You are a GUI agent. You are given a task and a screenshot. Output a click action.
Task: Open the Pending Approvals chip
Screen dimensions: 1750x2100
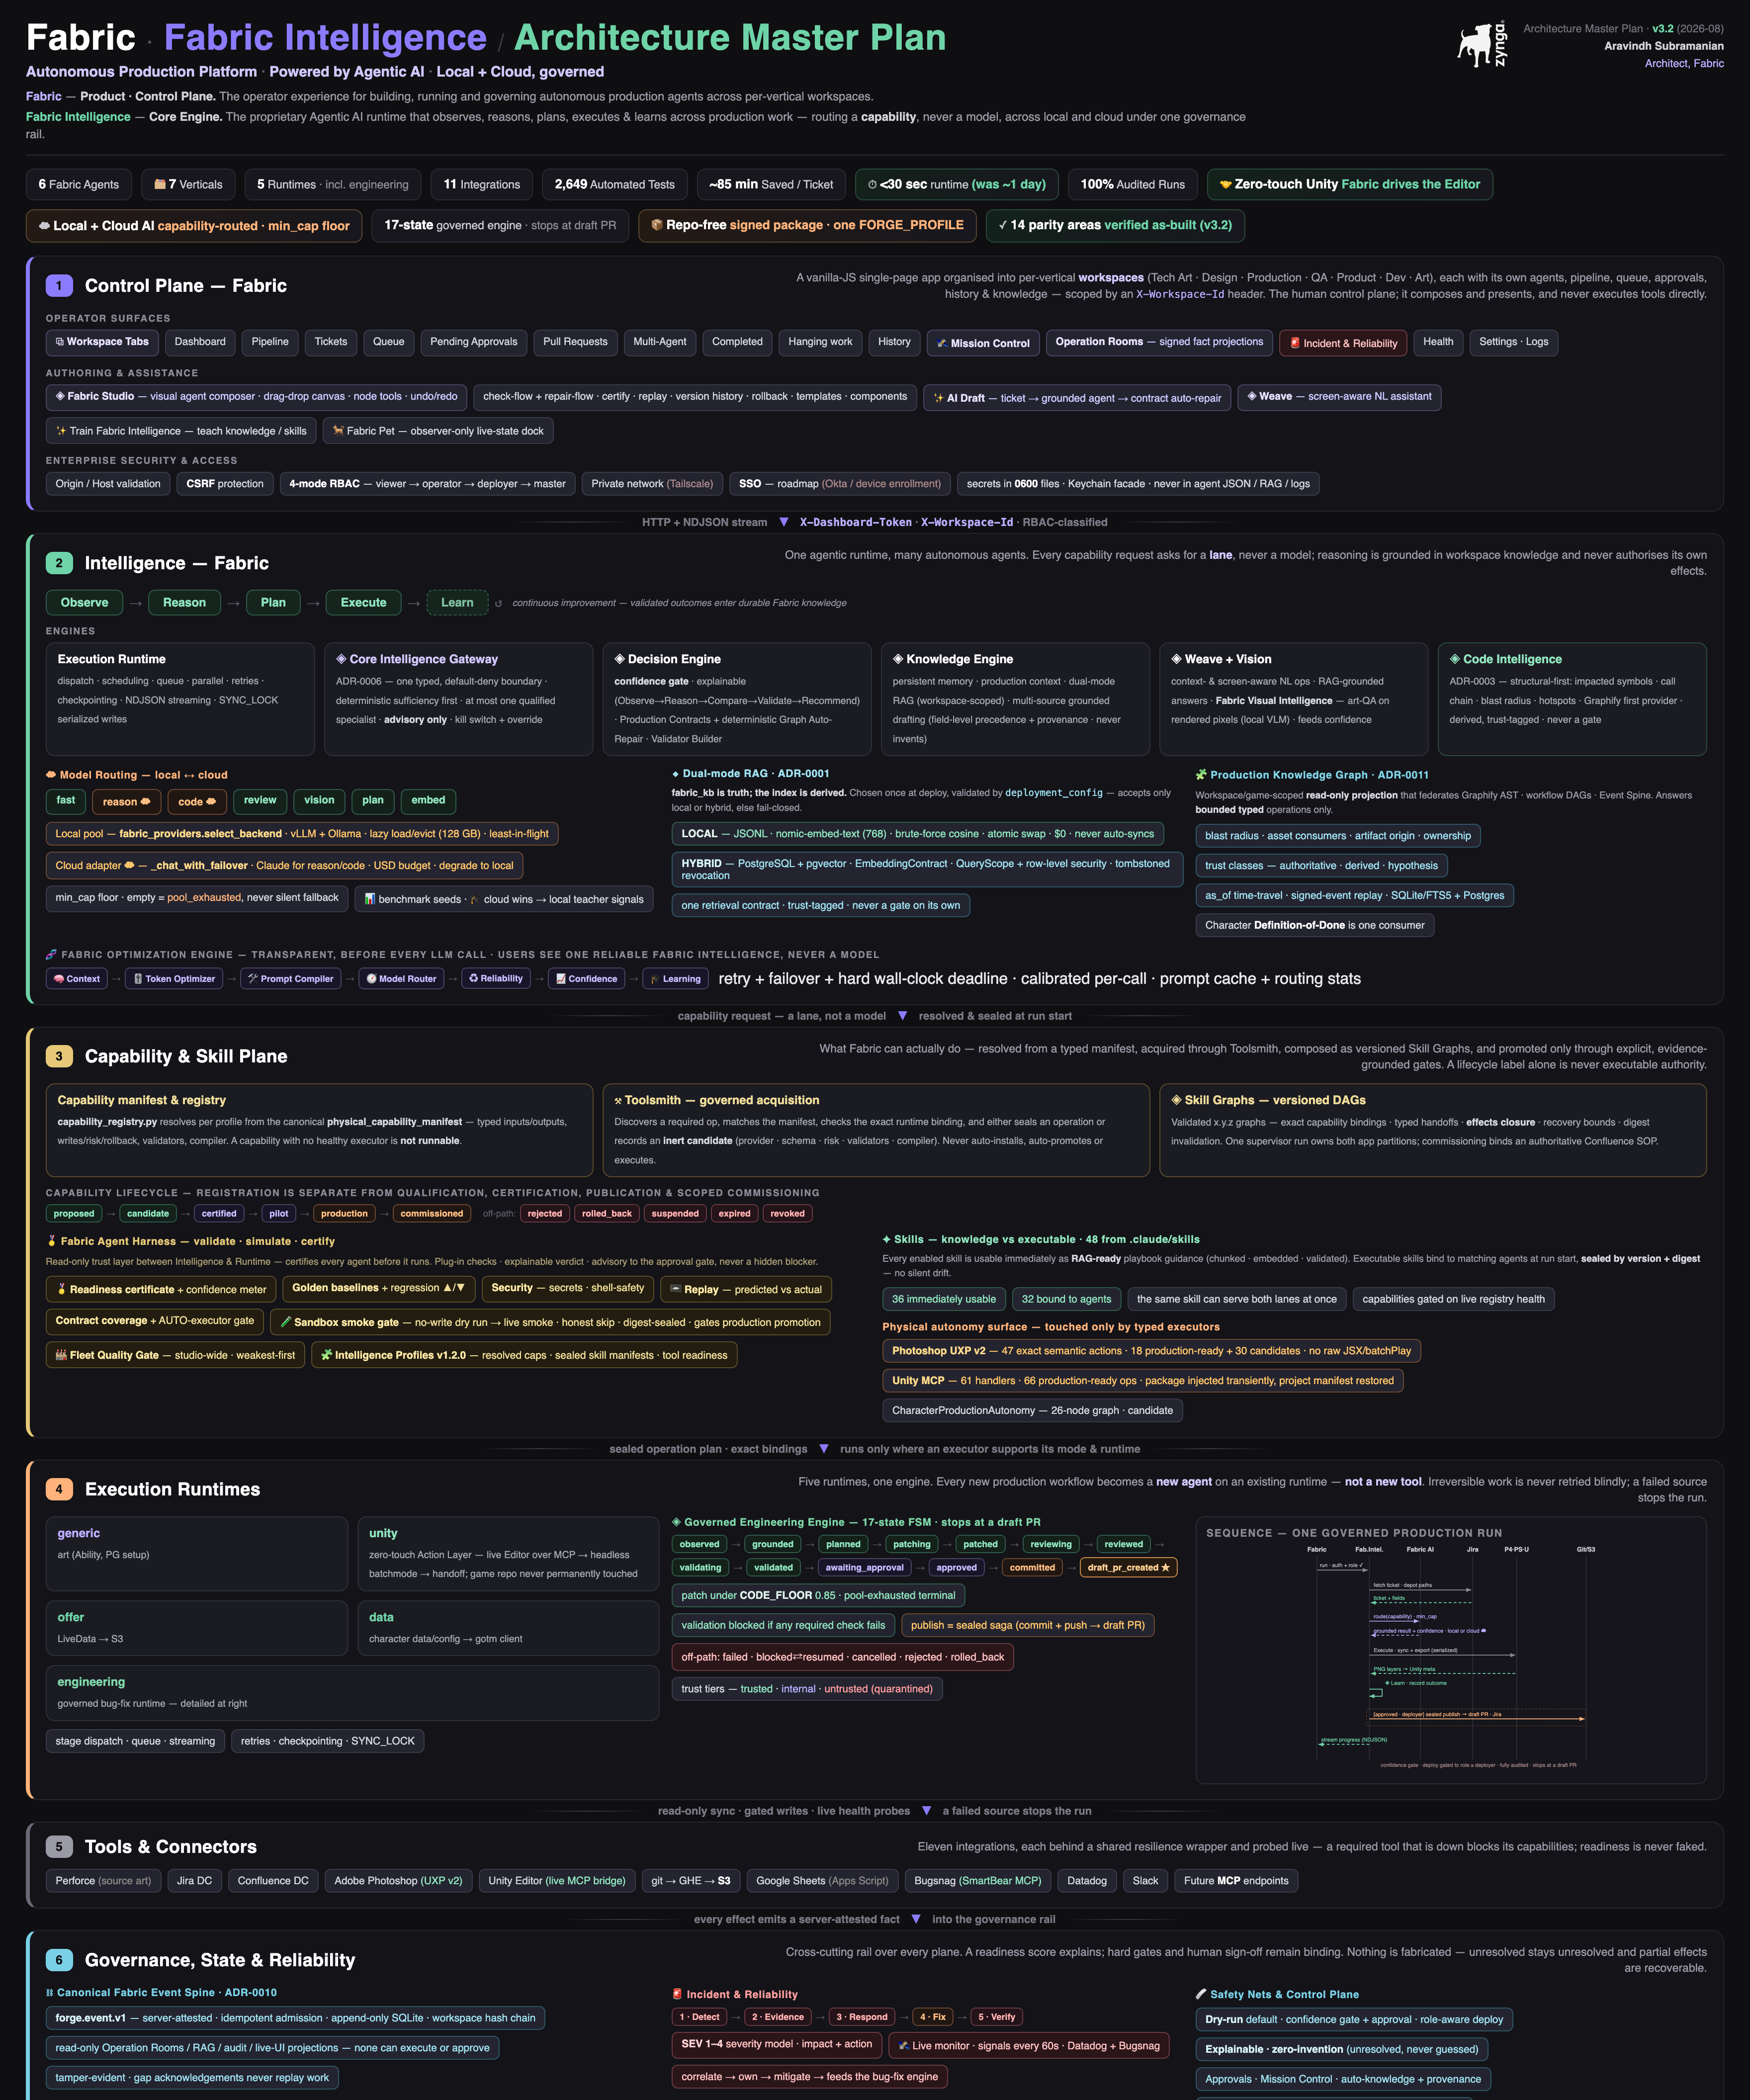tap(474, 342)
